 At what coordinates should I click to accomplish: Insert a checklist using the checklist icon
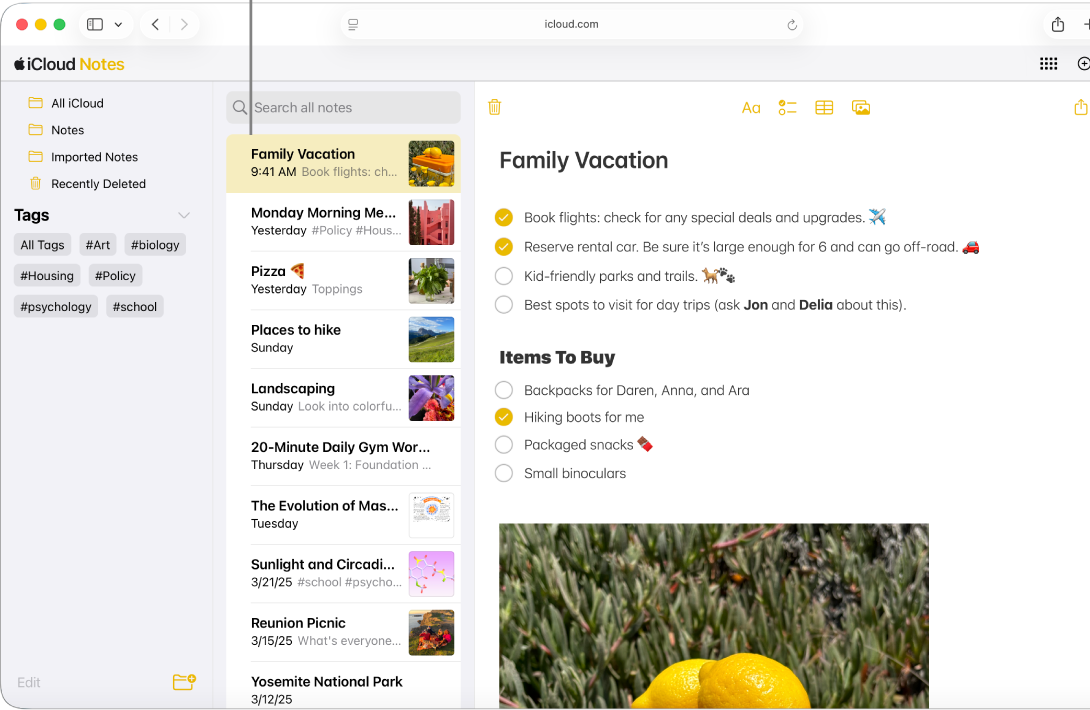point(787,108)
